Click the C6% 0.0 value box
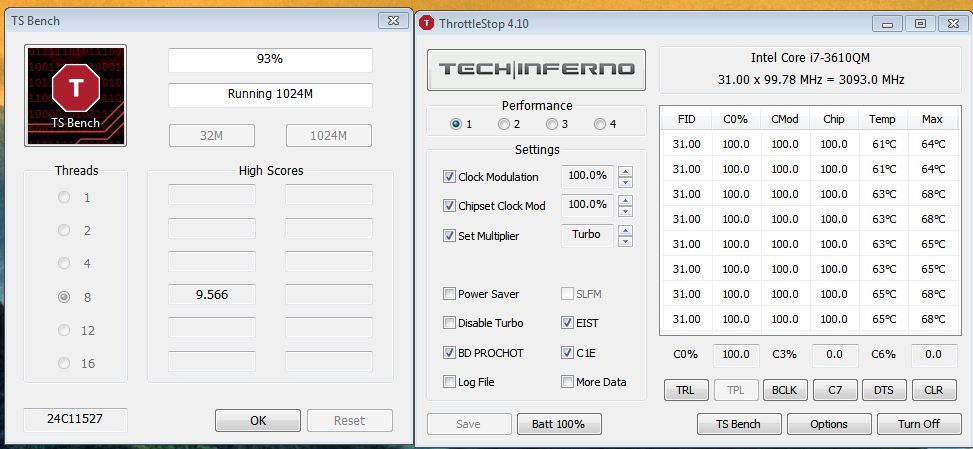Image resolution: width=973 pixels, height=449 pixels. click(x=933, y=355)
